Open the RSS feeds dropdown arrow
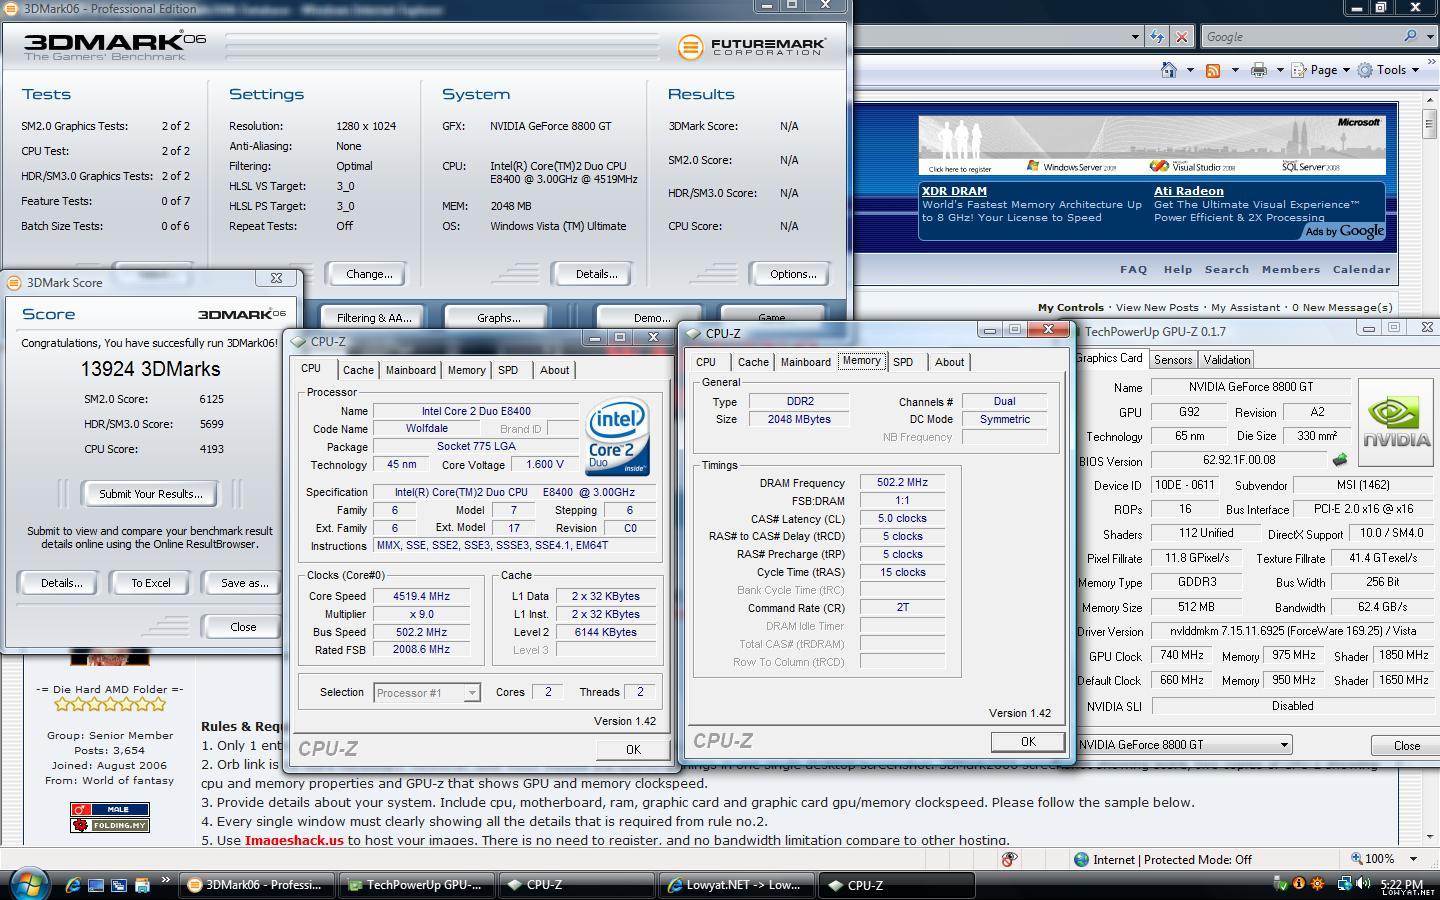 point(1235,70)
